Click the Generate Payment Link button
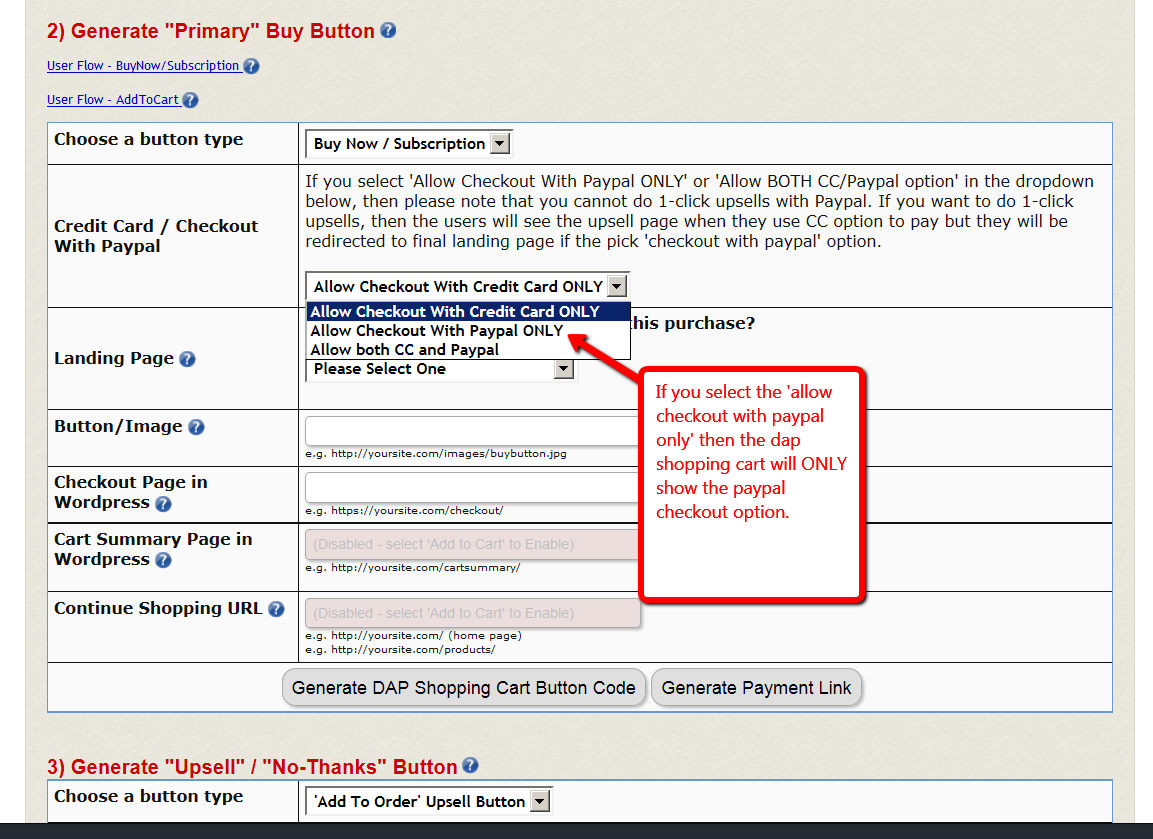This screenshot has width=1153, height=839. pos(756,688)
